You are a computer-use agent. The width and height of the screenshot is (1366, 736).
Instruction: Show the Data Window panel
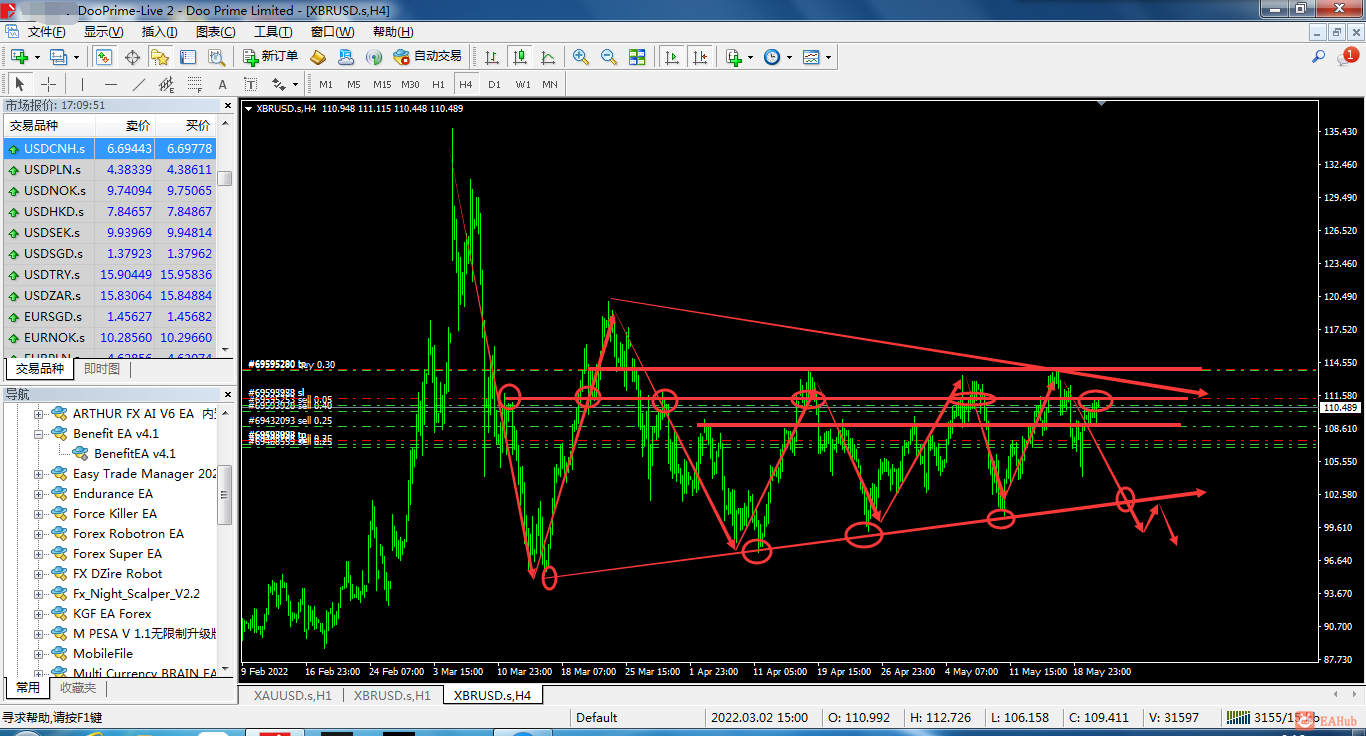click(132, 57)
